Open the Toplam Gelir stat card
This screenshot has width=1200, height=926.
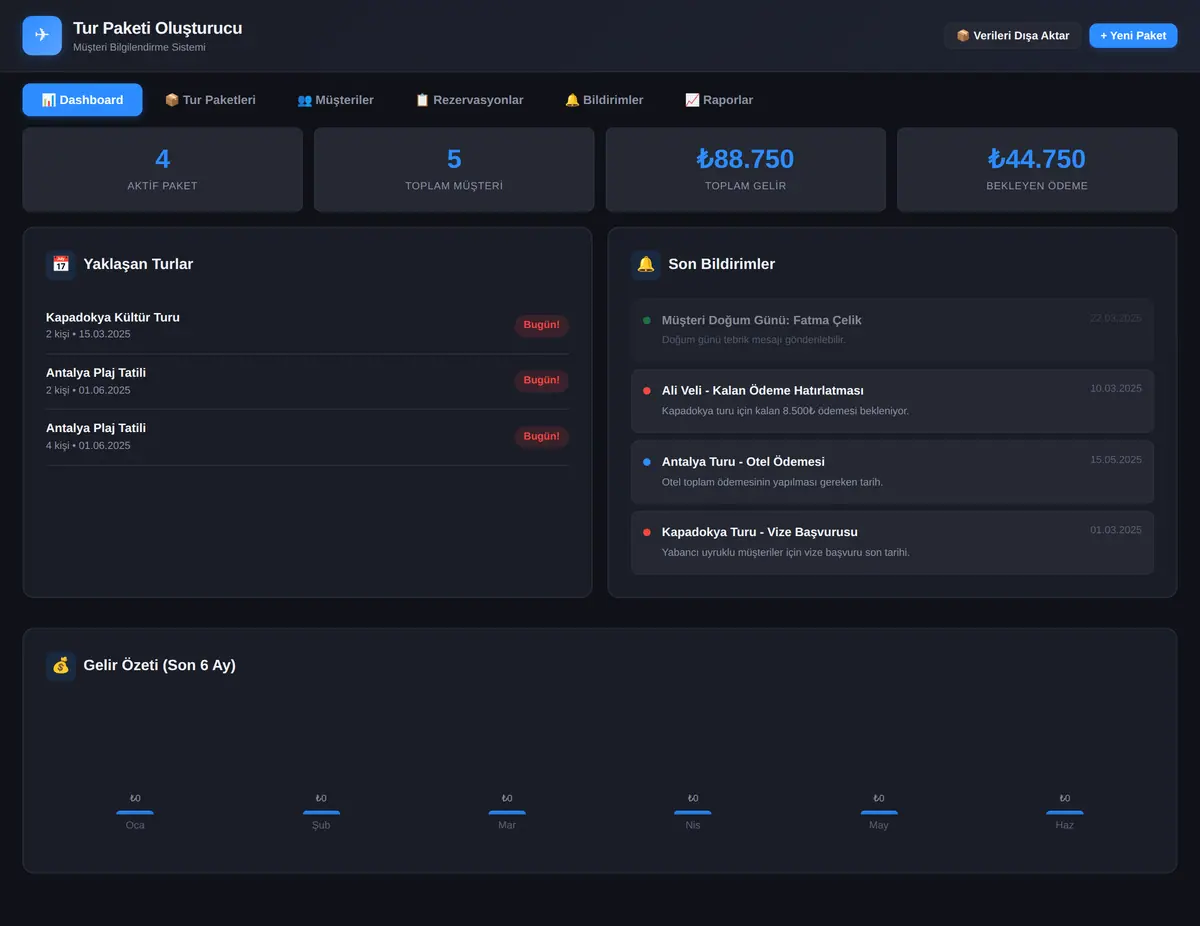pyautogui.click(x=745, y=169)
